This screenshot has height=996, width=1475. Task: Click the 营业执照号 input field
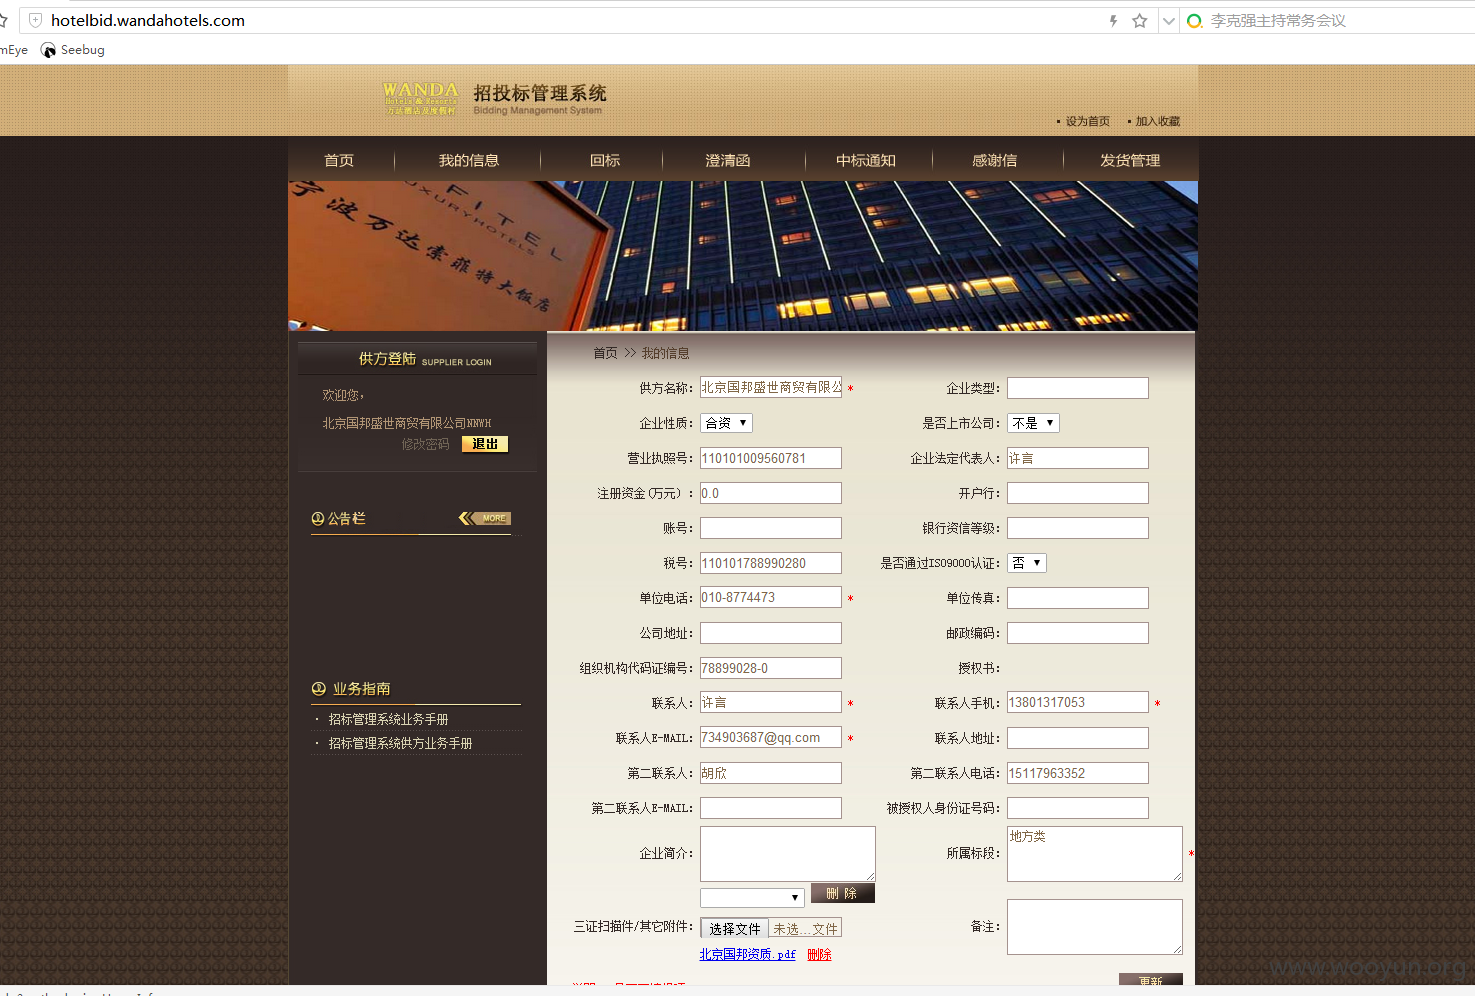771,458
